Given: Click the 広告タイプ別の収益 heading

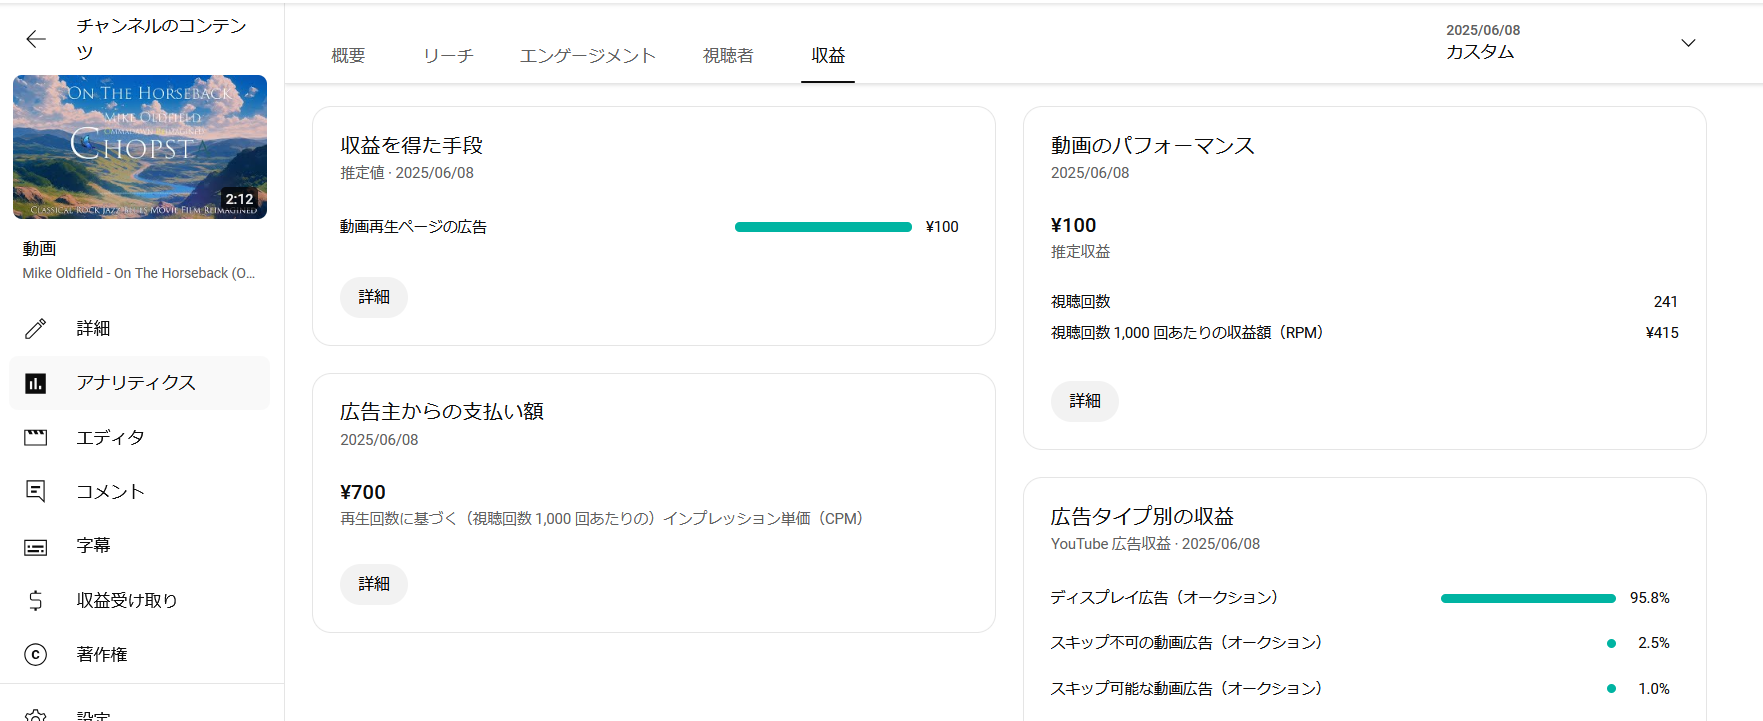Looking at the screenshot, I should point(1142,517).
